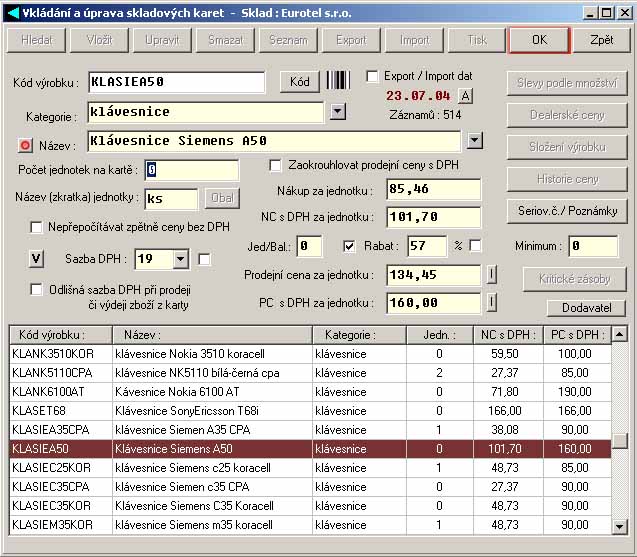Click the scroll up arrow of the table
637x557 pixels.
click(619, 334)
